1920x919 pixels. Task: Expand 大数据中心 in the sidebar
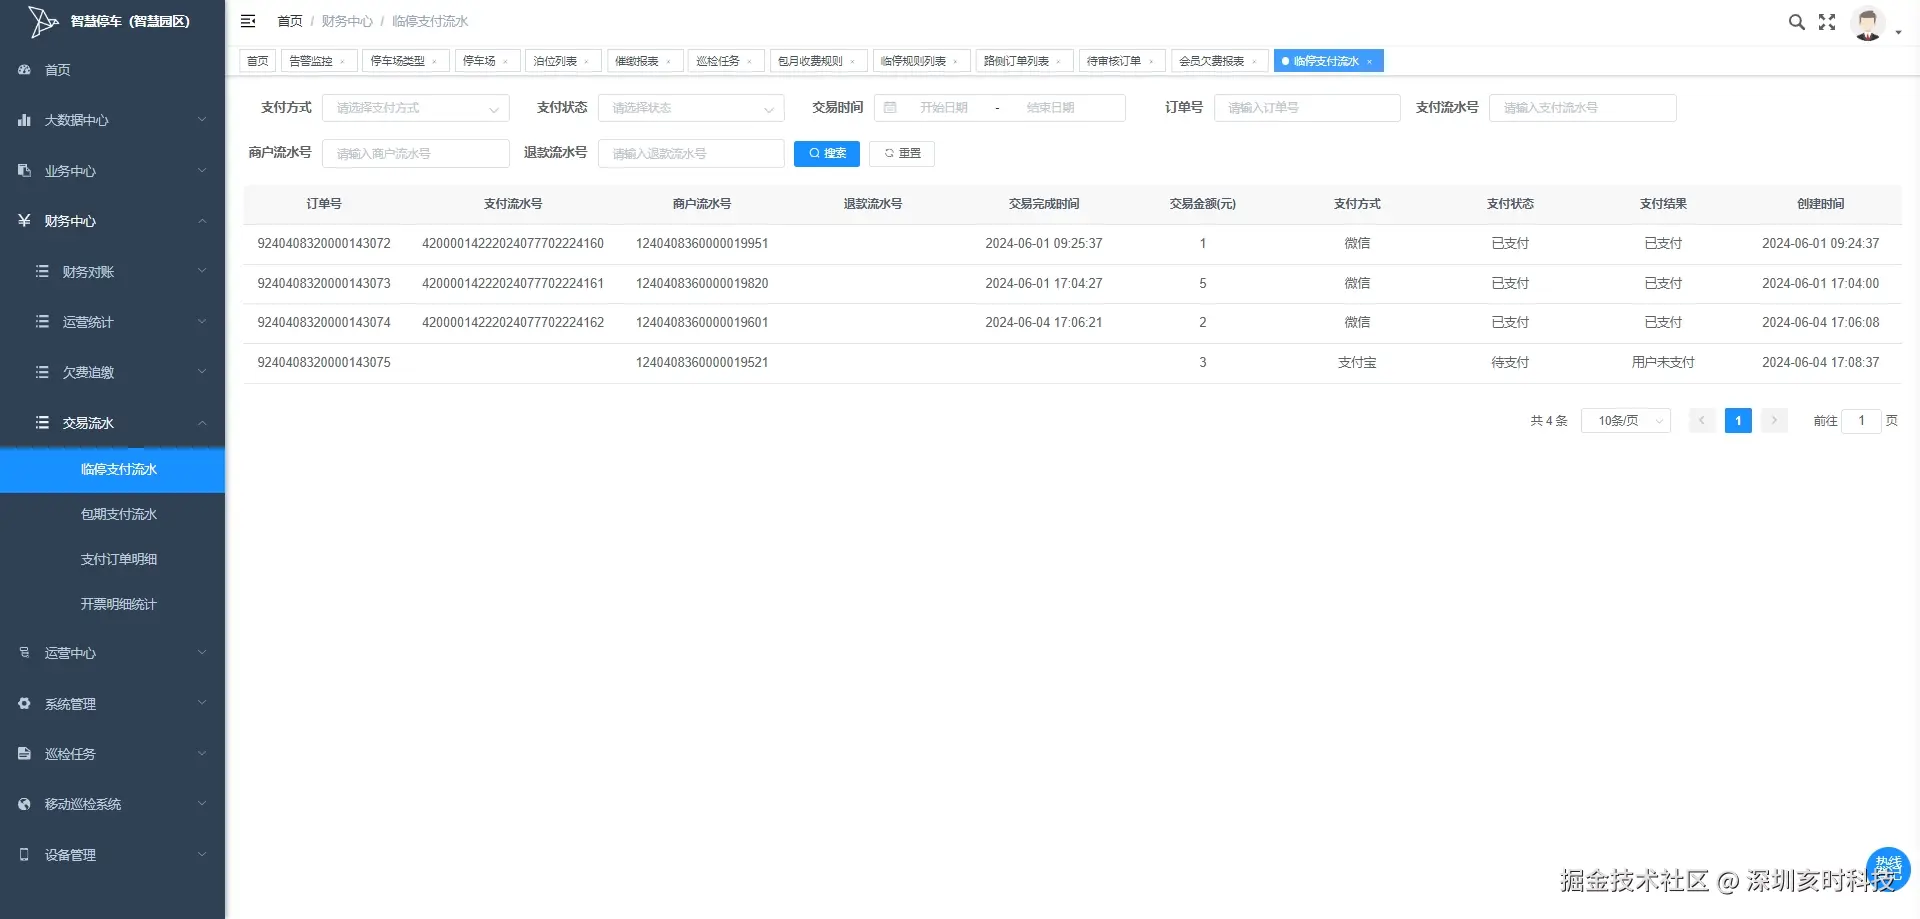tap(112, 120)
